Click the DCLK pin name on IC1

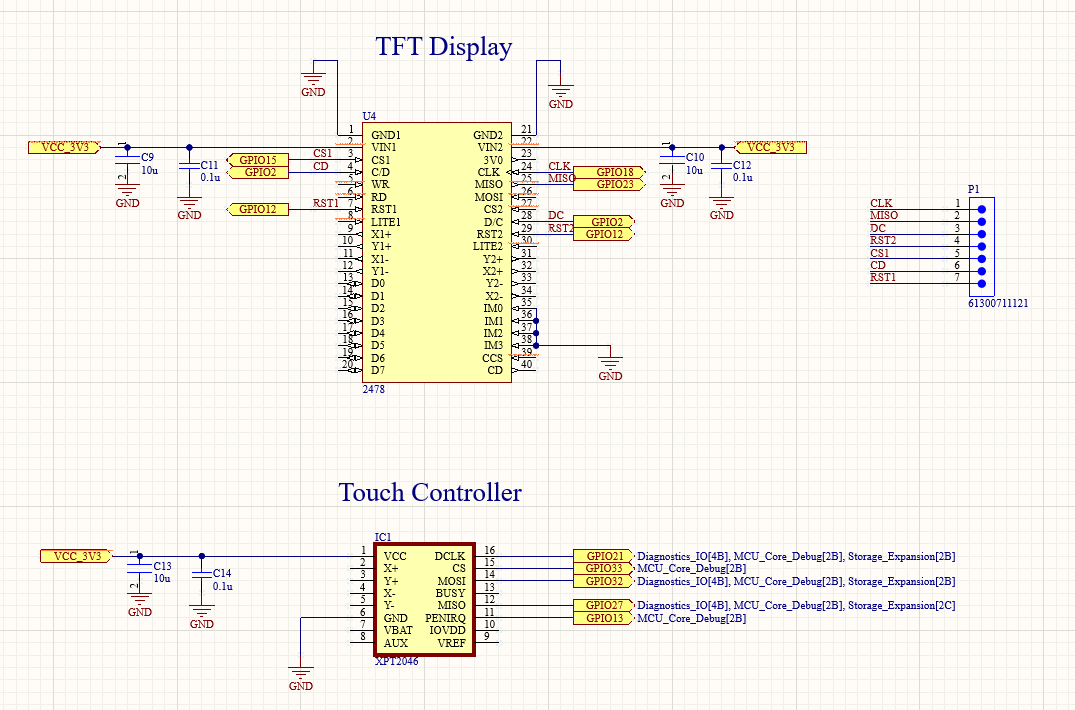[450, 556]
